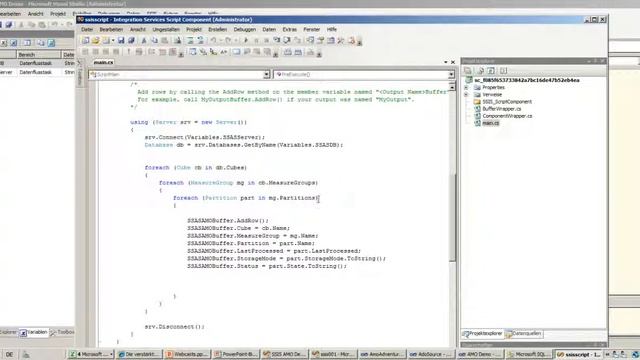Expand the Properties node in Projektexplorer

coord(466,87)
